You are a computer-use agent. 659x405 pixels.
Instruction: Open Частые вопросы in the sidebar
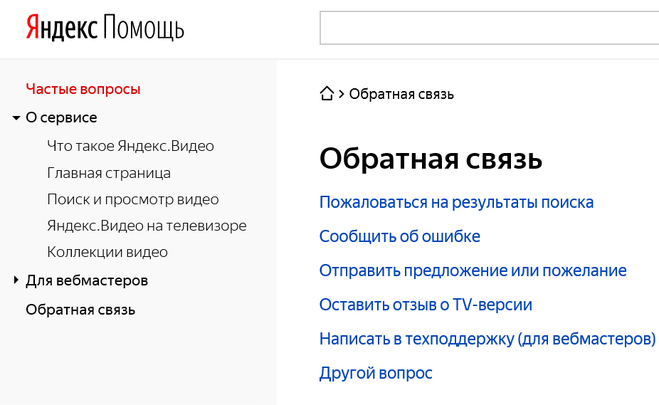pos(83,89)
